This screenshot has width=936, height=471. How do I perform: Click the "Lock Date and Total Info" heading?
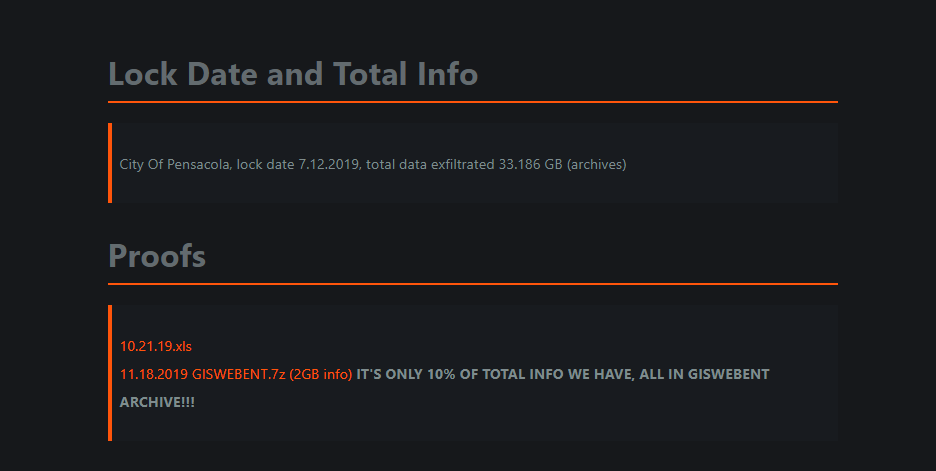[293, 74]
